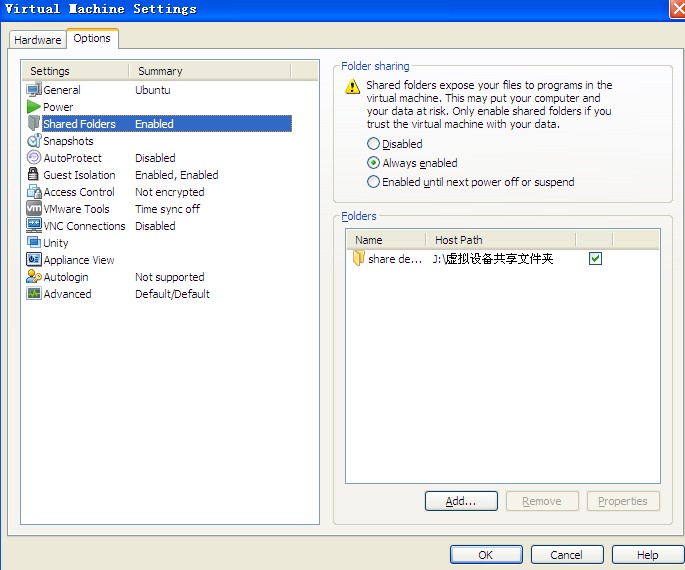Click the J:\ host path entry
This screenshot has height=570, width=685.
click(x=493, y=259)
